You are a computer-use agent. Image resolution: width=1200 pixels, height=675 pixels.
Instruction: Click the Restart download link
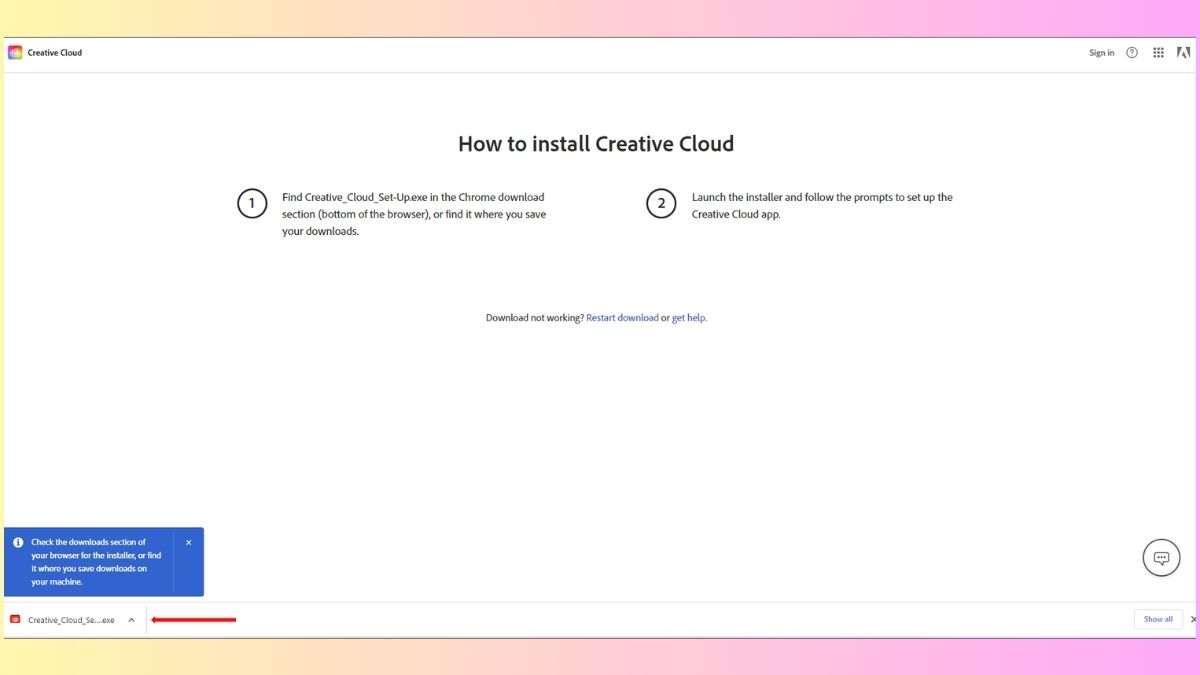tap(622, 317)
